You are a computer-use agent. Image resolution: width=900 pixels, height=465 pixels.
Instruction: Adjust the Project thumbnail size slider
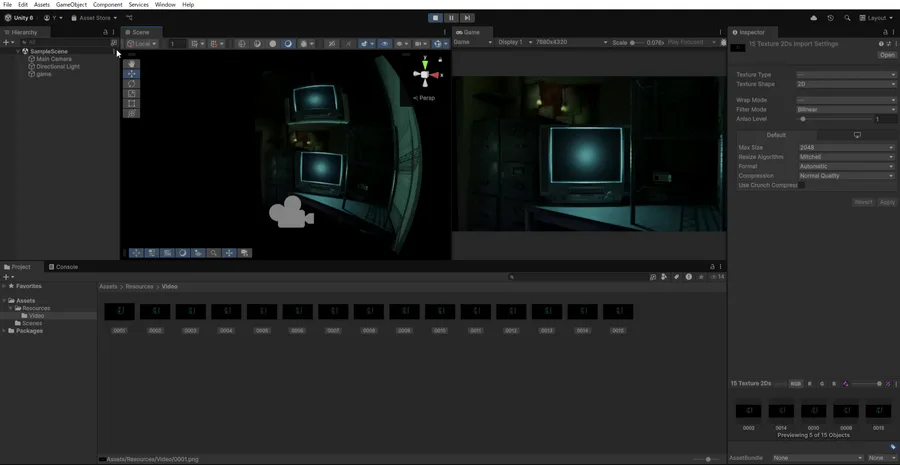pyautogui.click(x=708, y=459)
